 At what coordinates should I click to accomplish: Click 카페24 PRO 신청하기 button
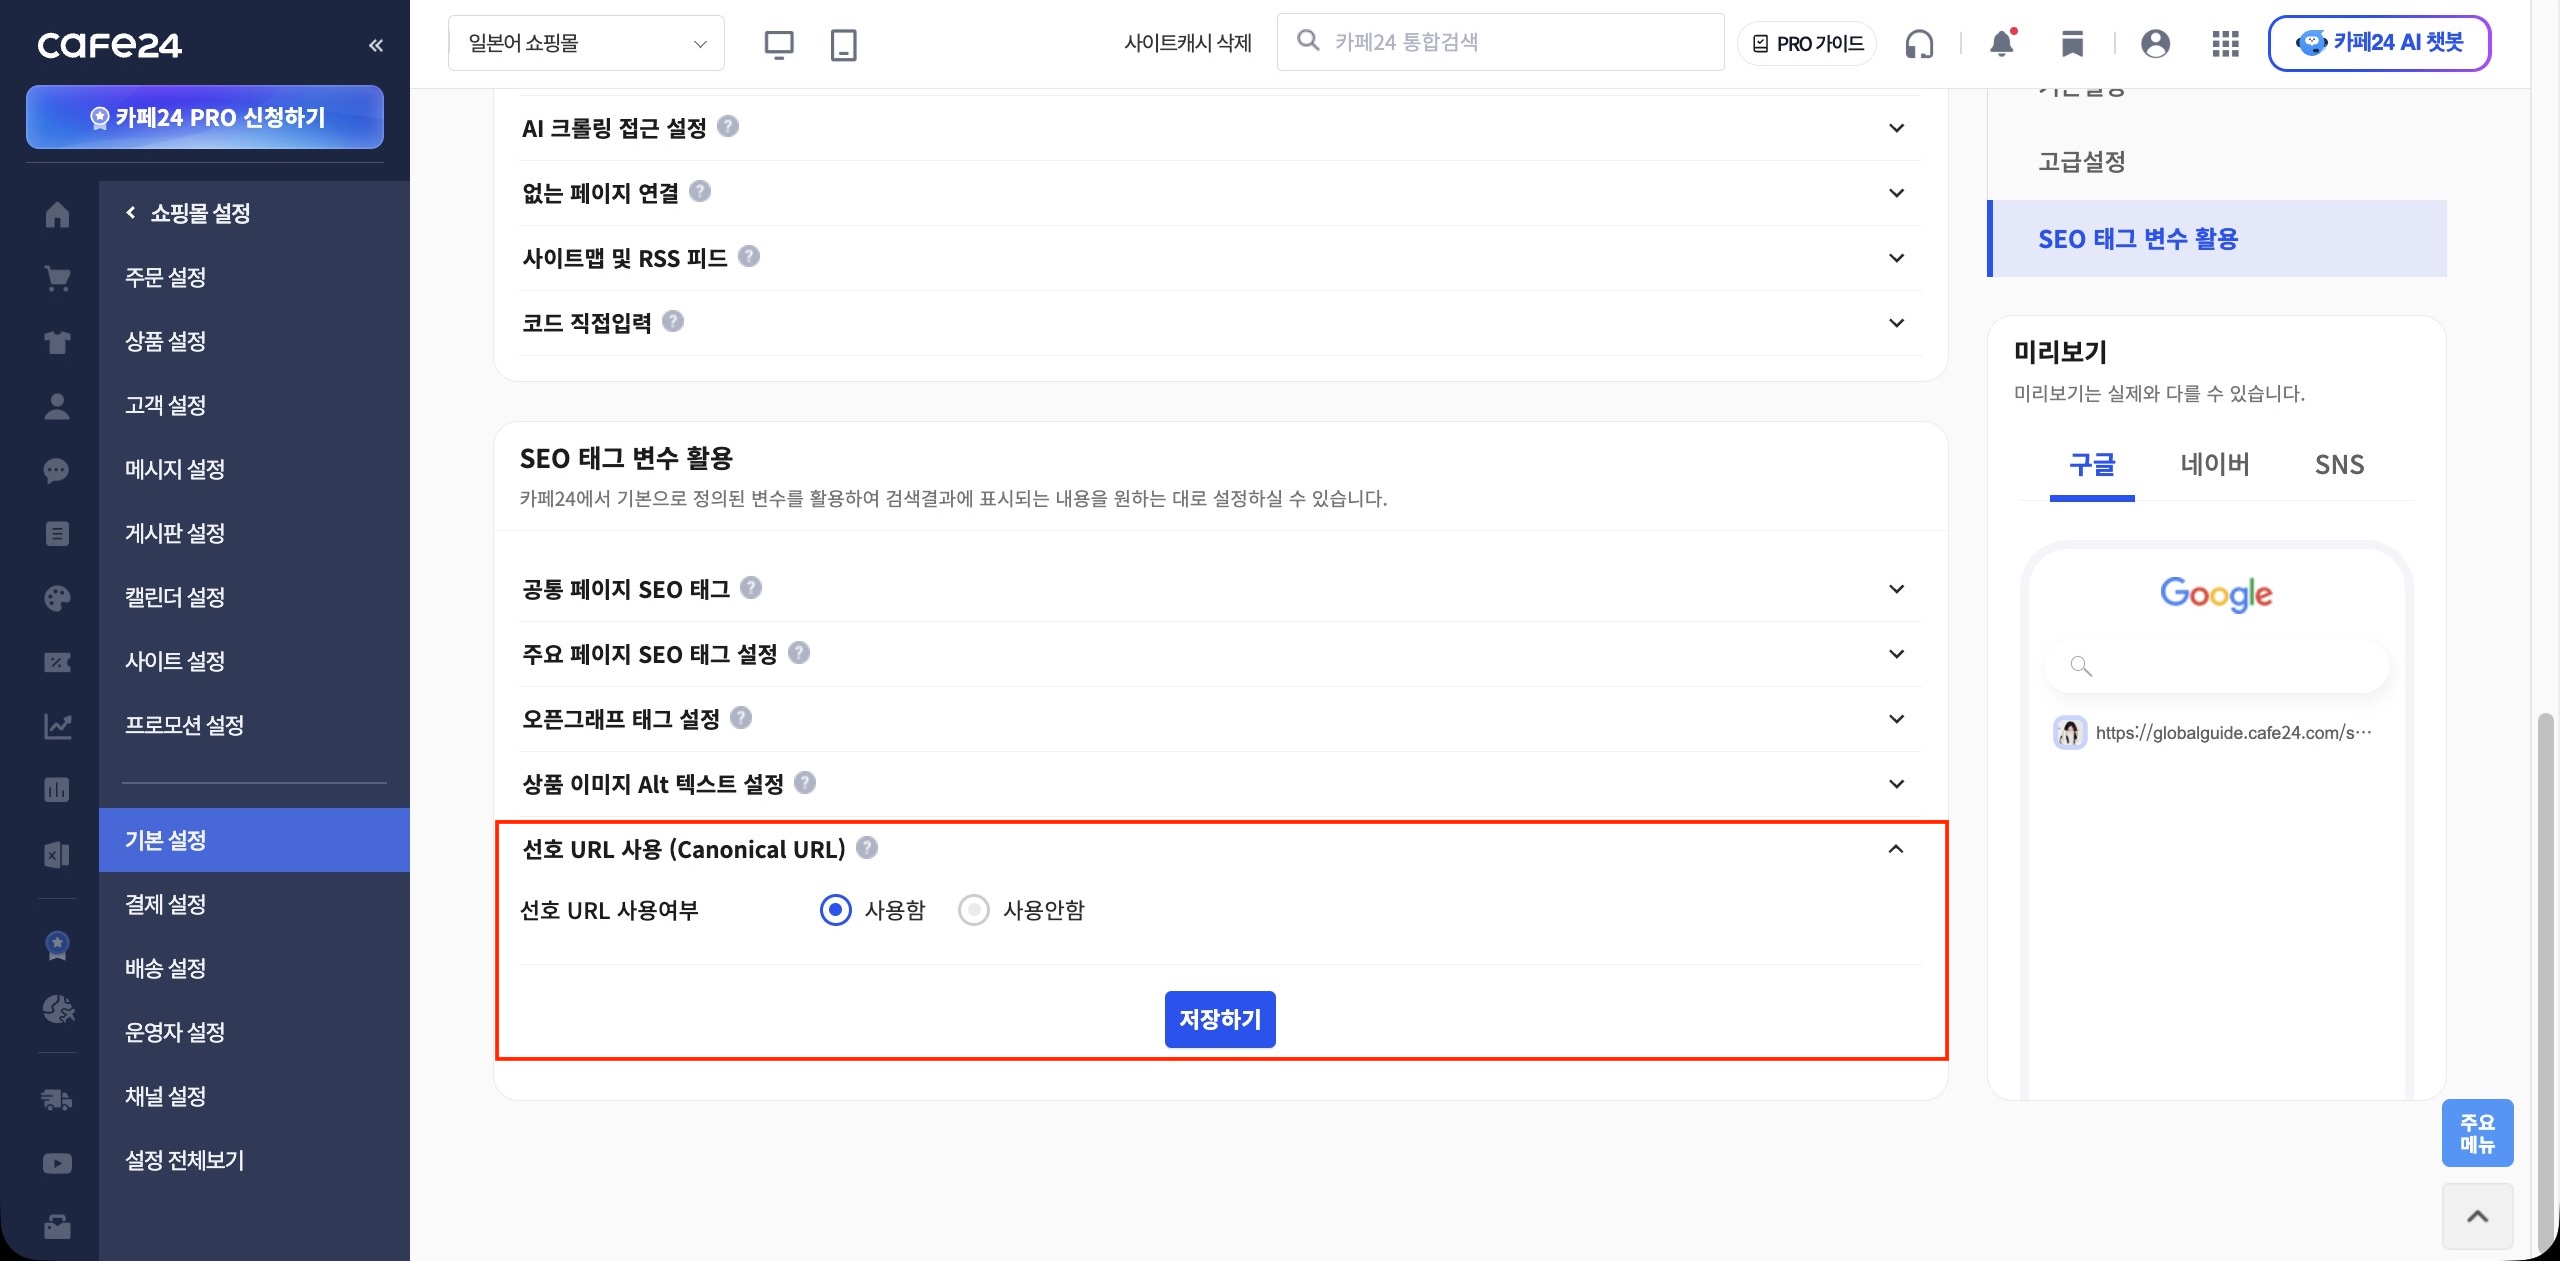(x=205, y=117)
